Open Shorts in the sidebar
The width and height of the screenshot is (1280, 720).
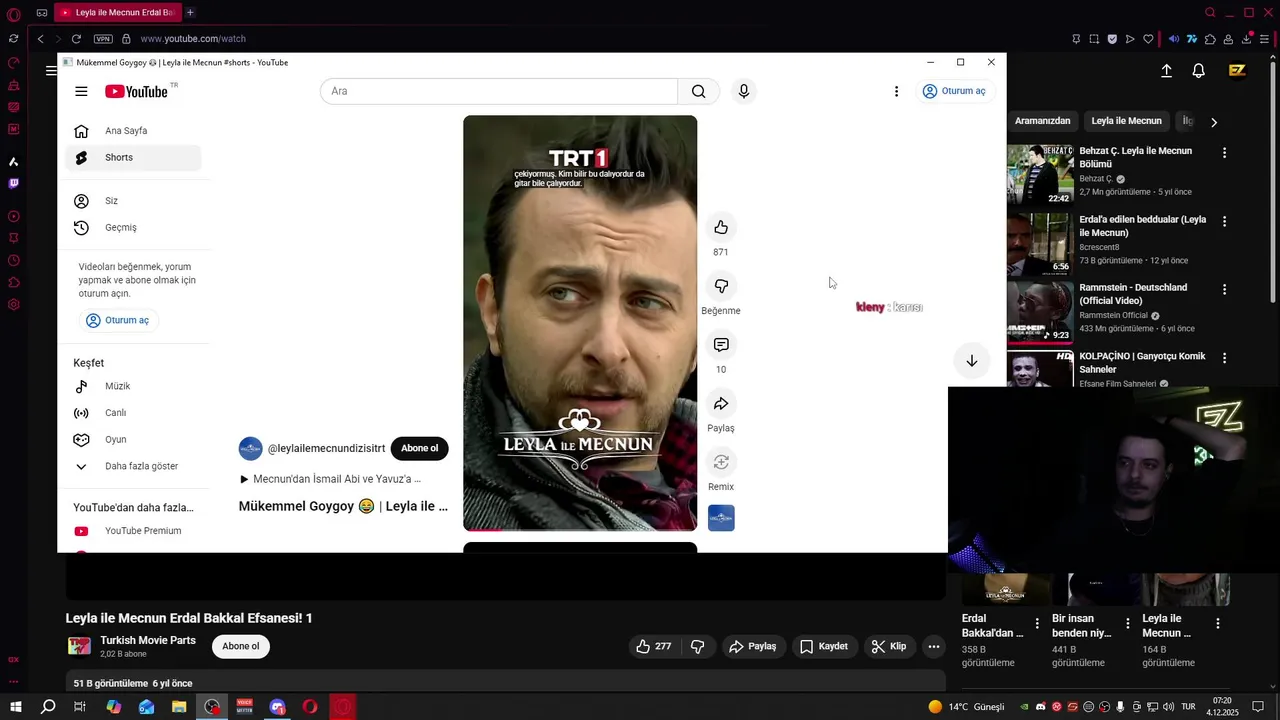tap(133, 157)
